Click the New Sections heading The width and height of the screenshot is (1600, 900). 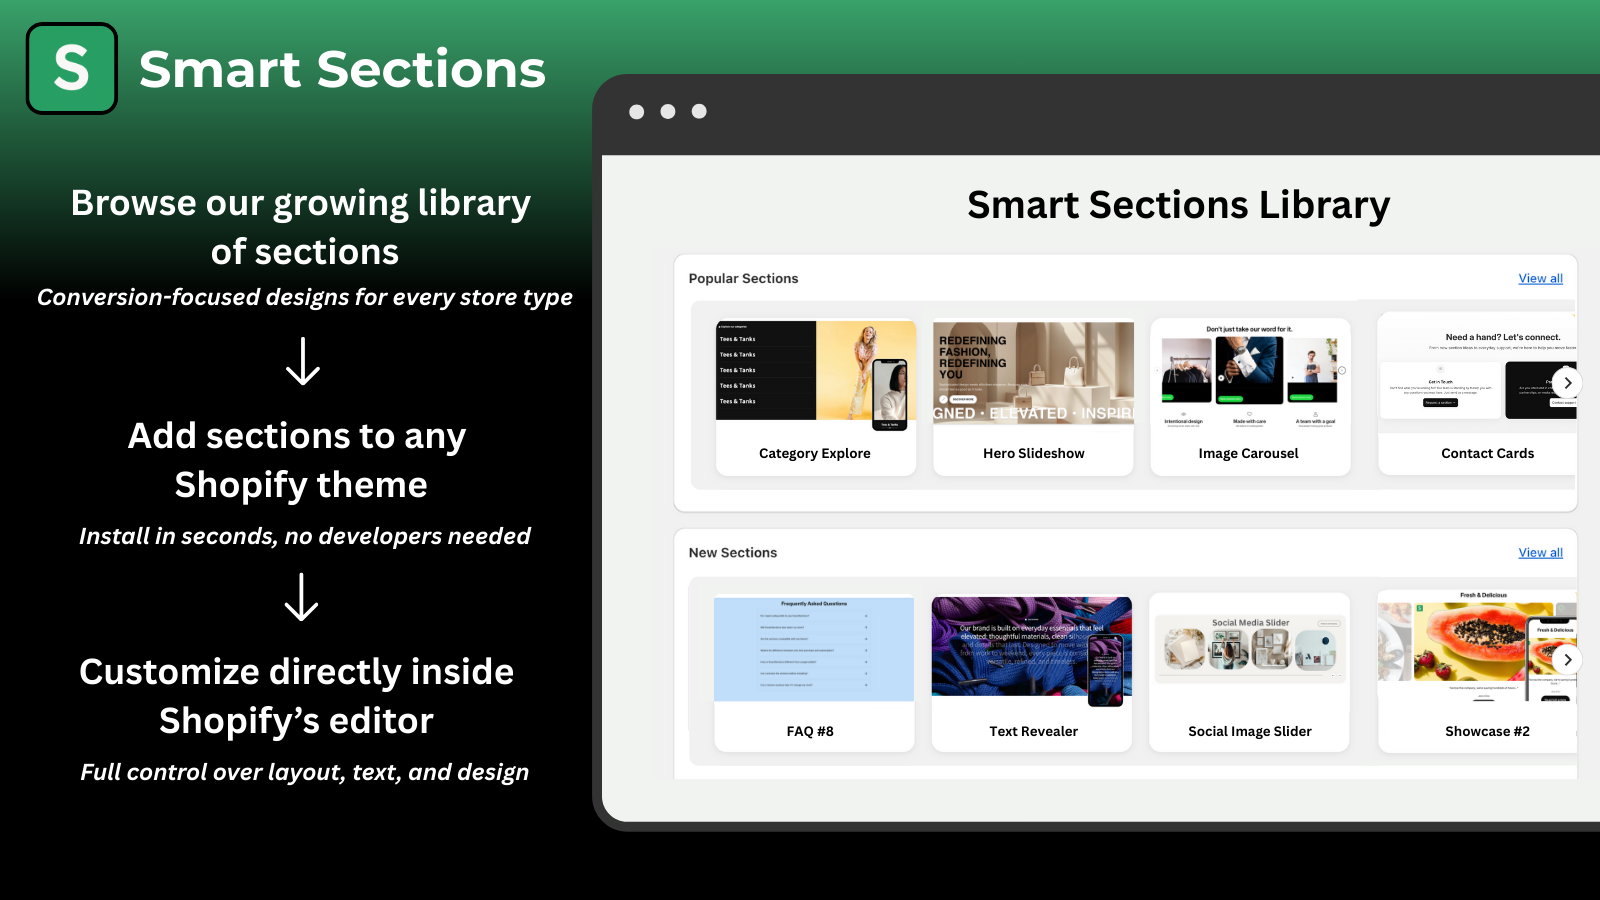click(x=733, y=552)
